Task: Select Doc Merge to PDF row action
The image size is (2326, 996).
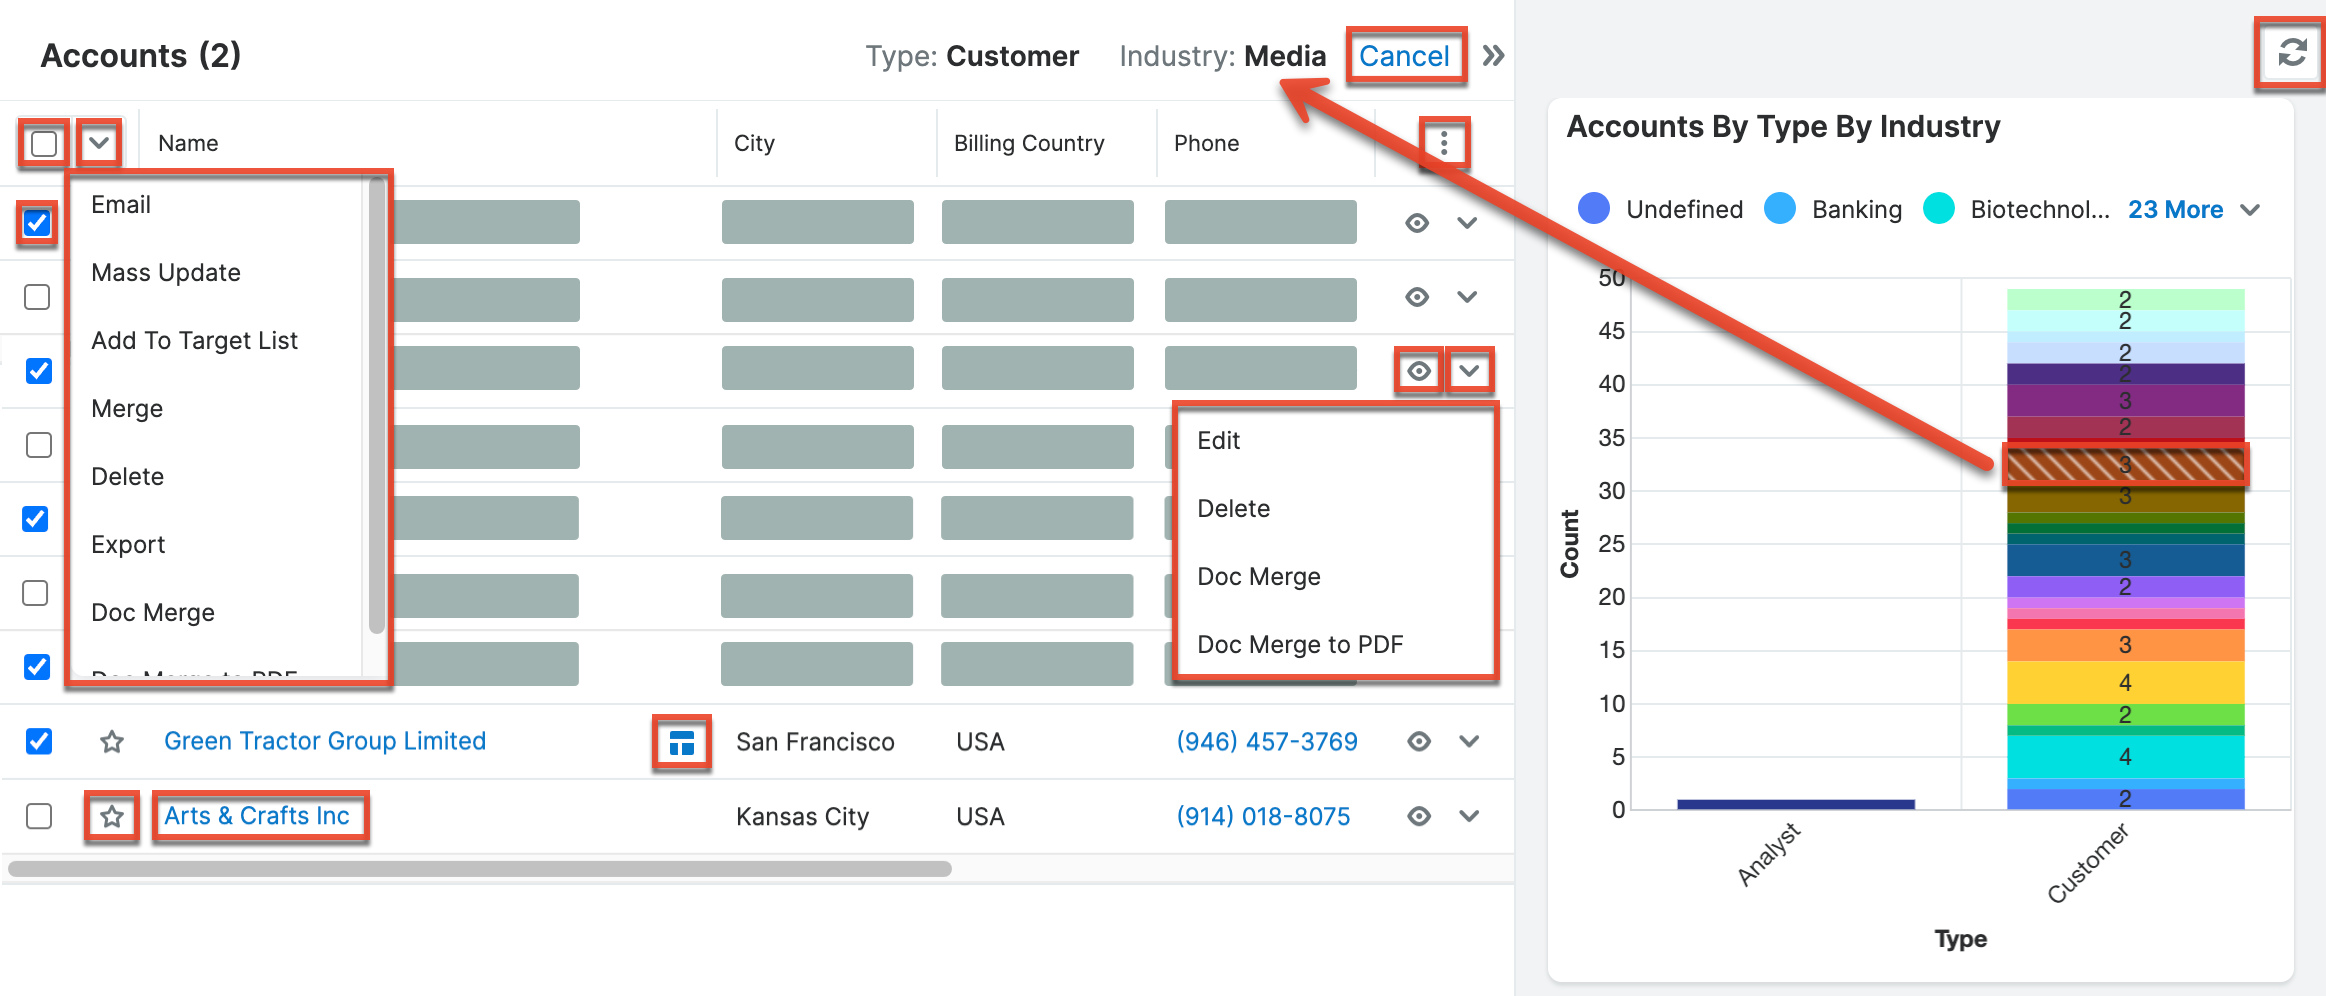Action: (x=1300, y=645)
